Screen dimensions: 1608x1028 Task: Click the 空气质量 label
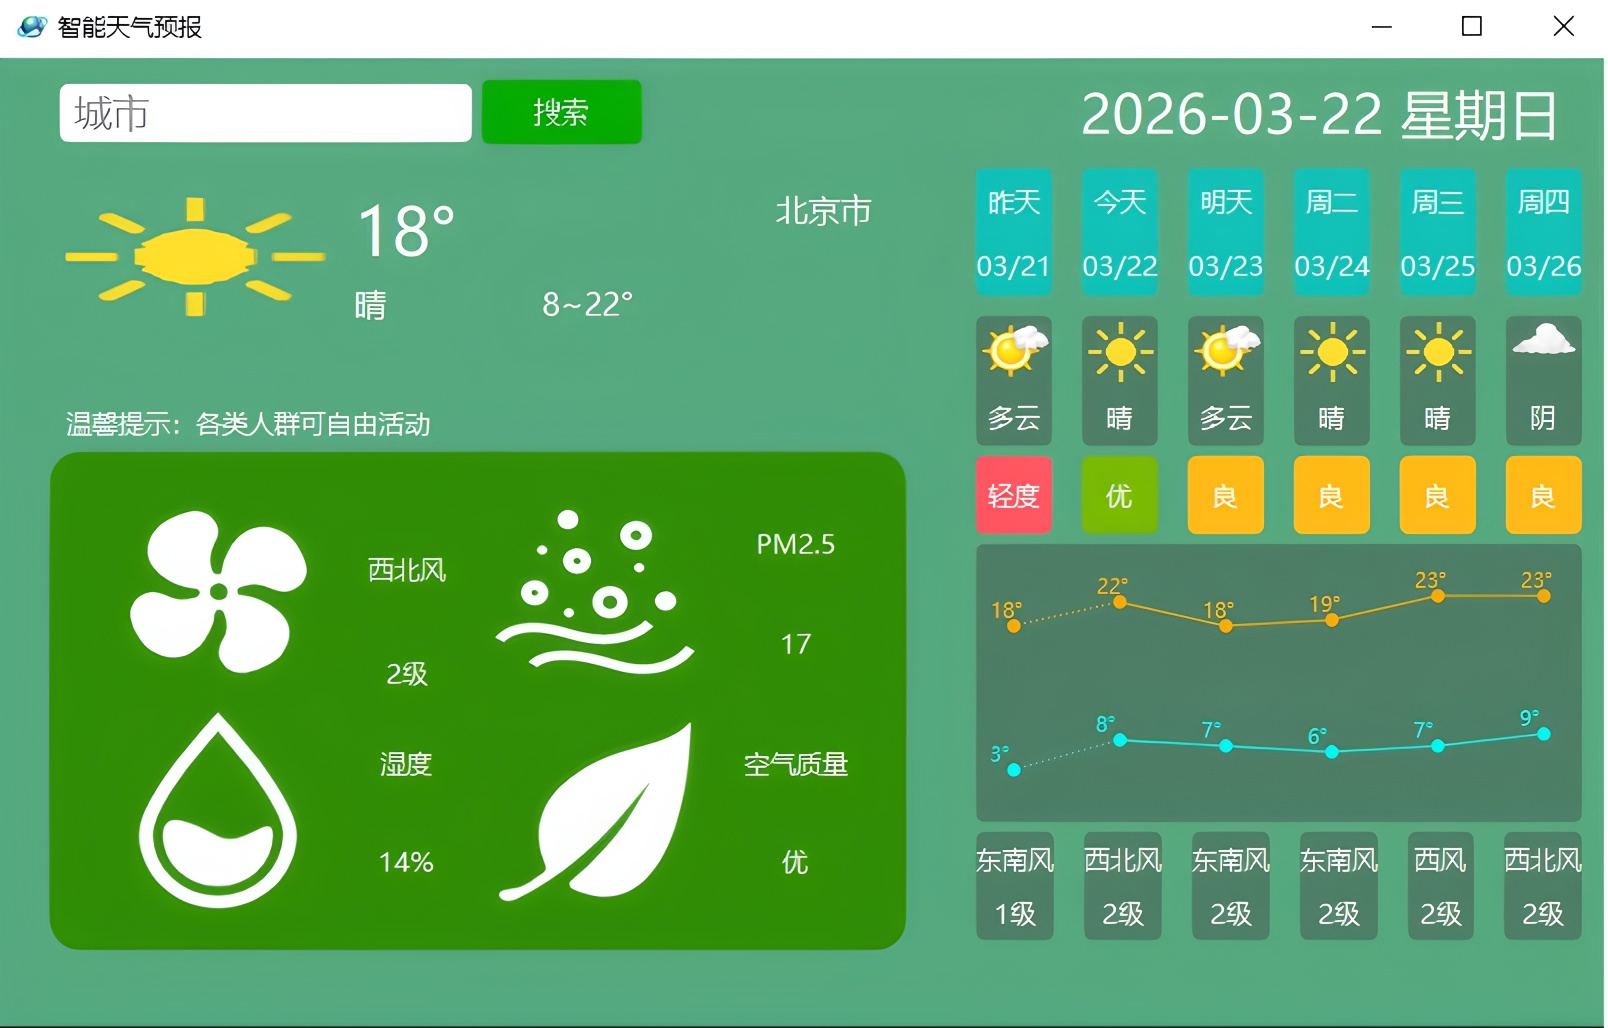coord(796,765)
